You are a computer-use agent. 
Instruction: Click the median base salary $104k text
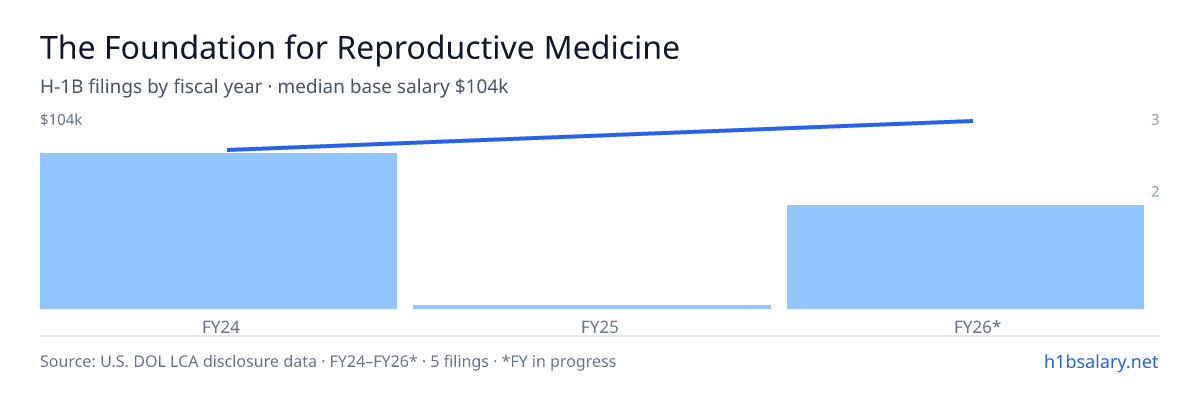(393, 87)
